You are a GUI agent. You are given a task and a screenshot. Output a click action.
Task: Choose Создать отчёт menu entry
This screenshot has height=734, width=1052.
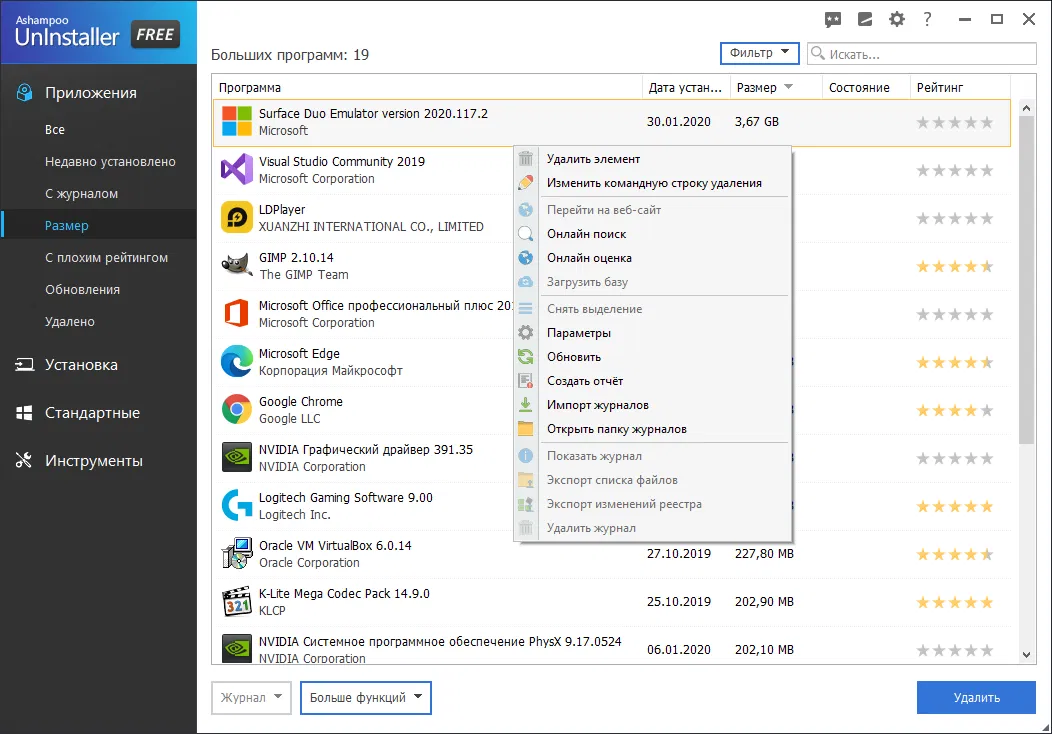click(585, 381)
